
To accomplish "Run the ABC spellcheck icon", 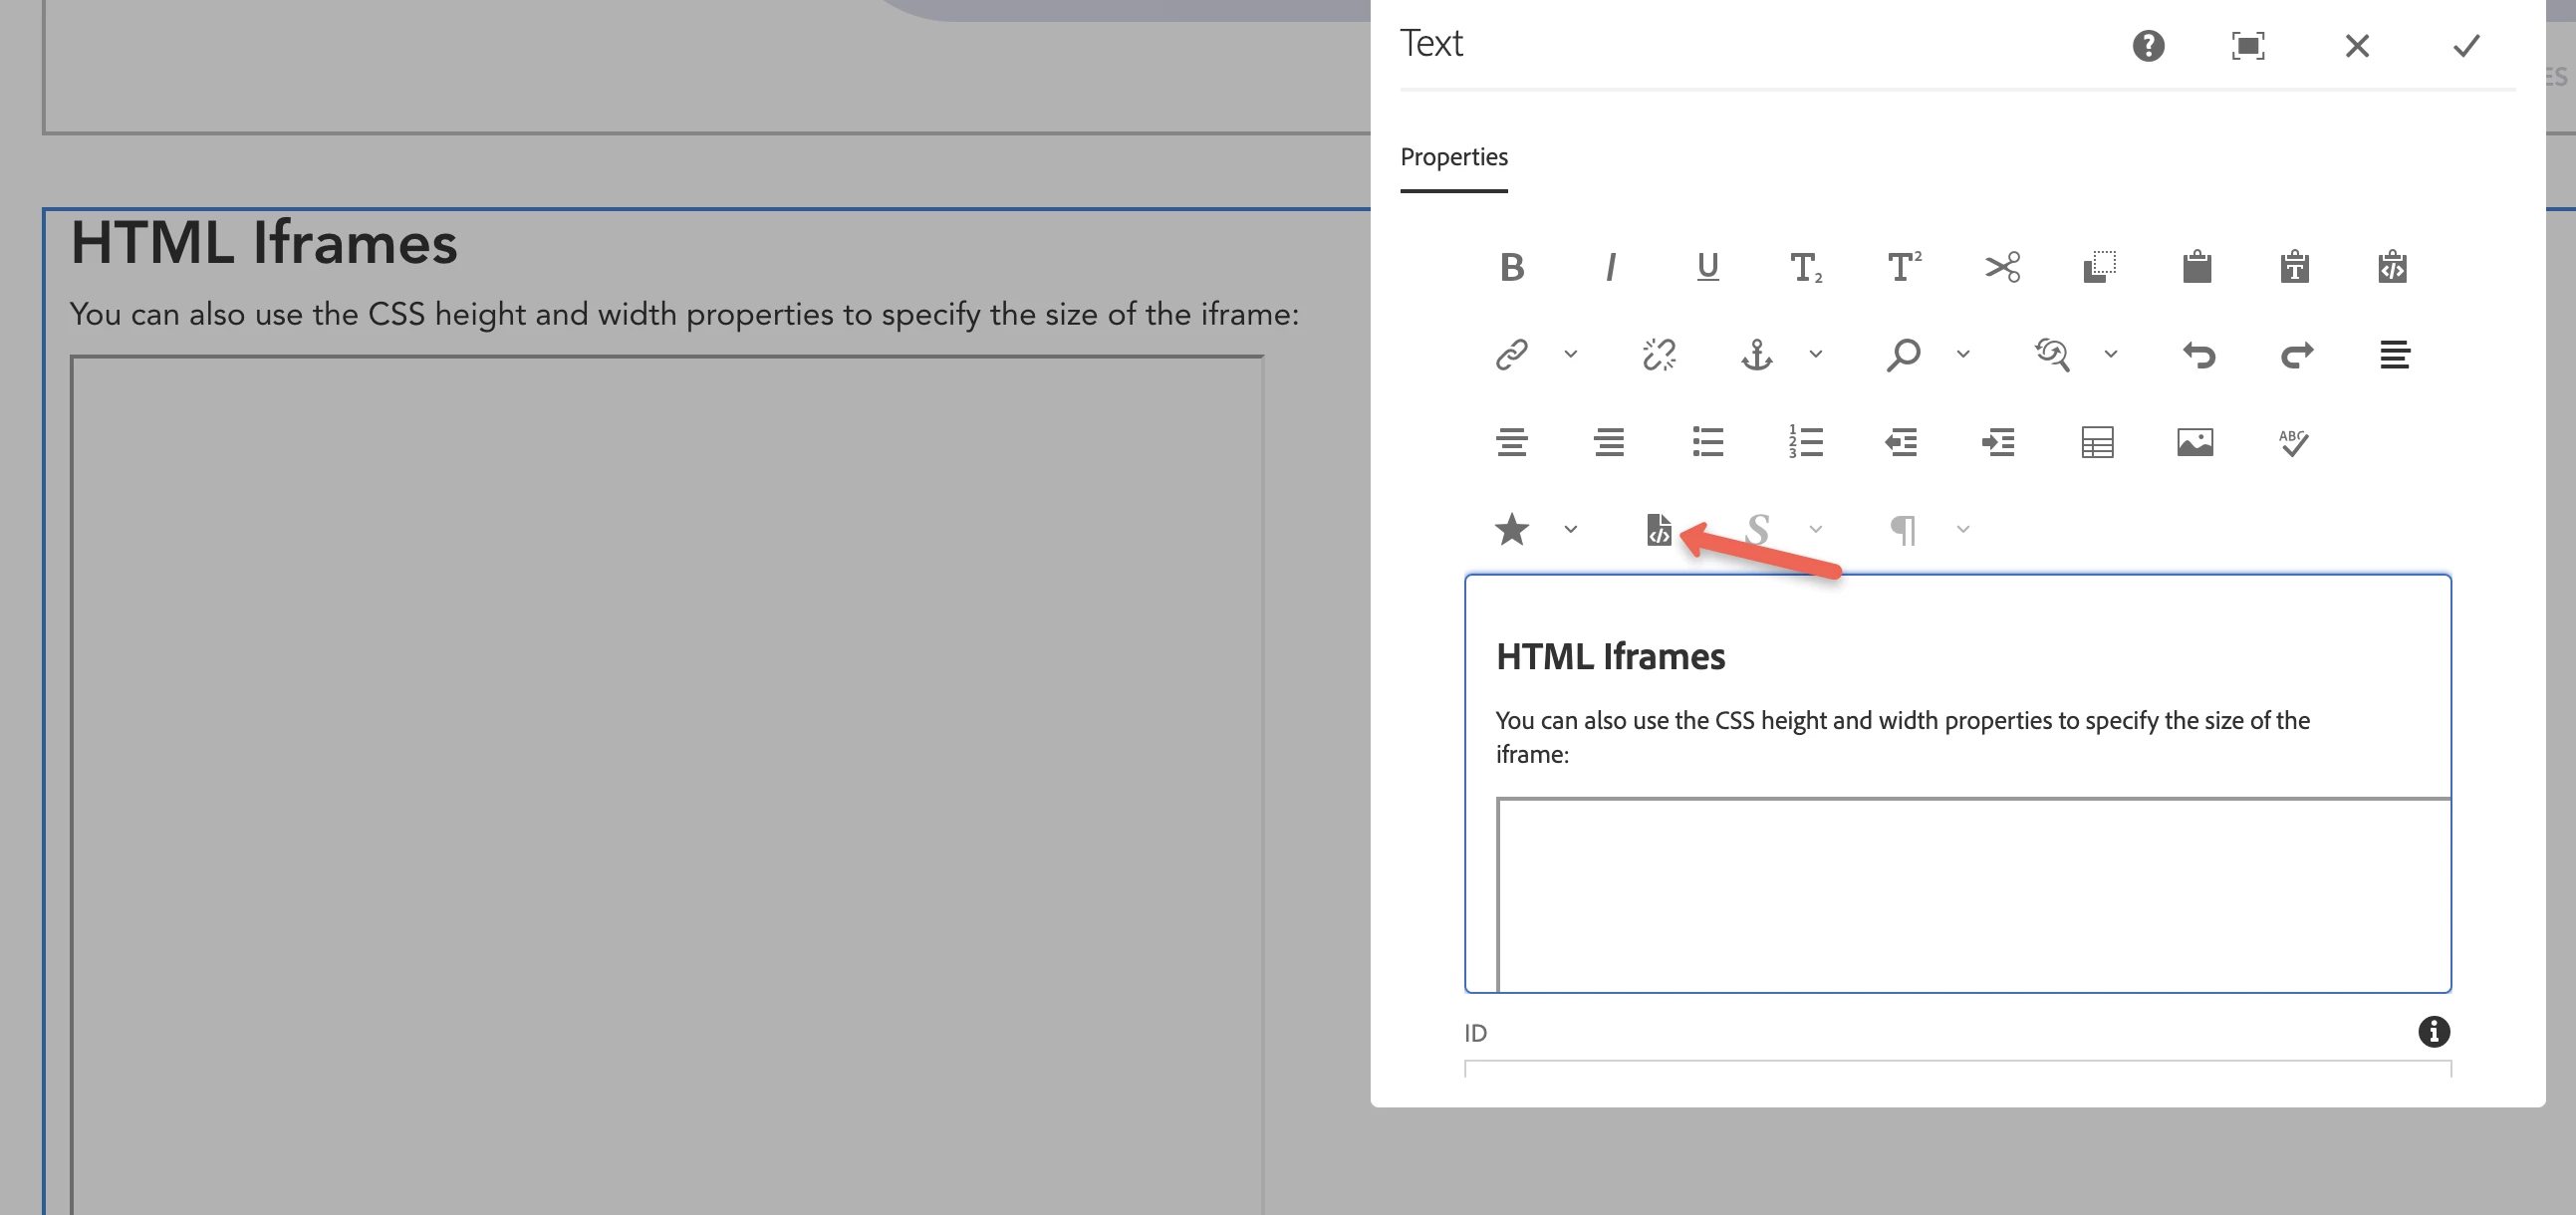I will (2292, 442).
